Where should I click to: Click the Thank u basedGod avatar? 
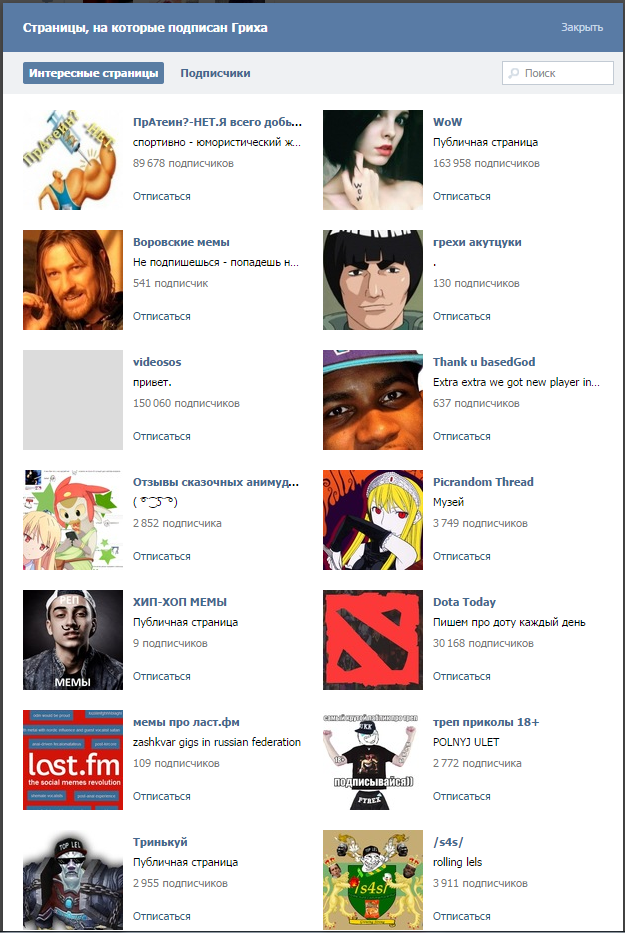pyautogui.click(x=373, y=400)
